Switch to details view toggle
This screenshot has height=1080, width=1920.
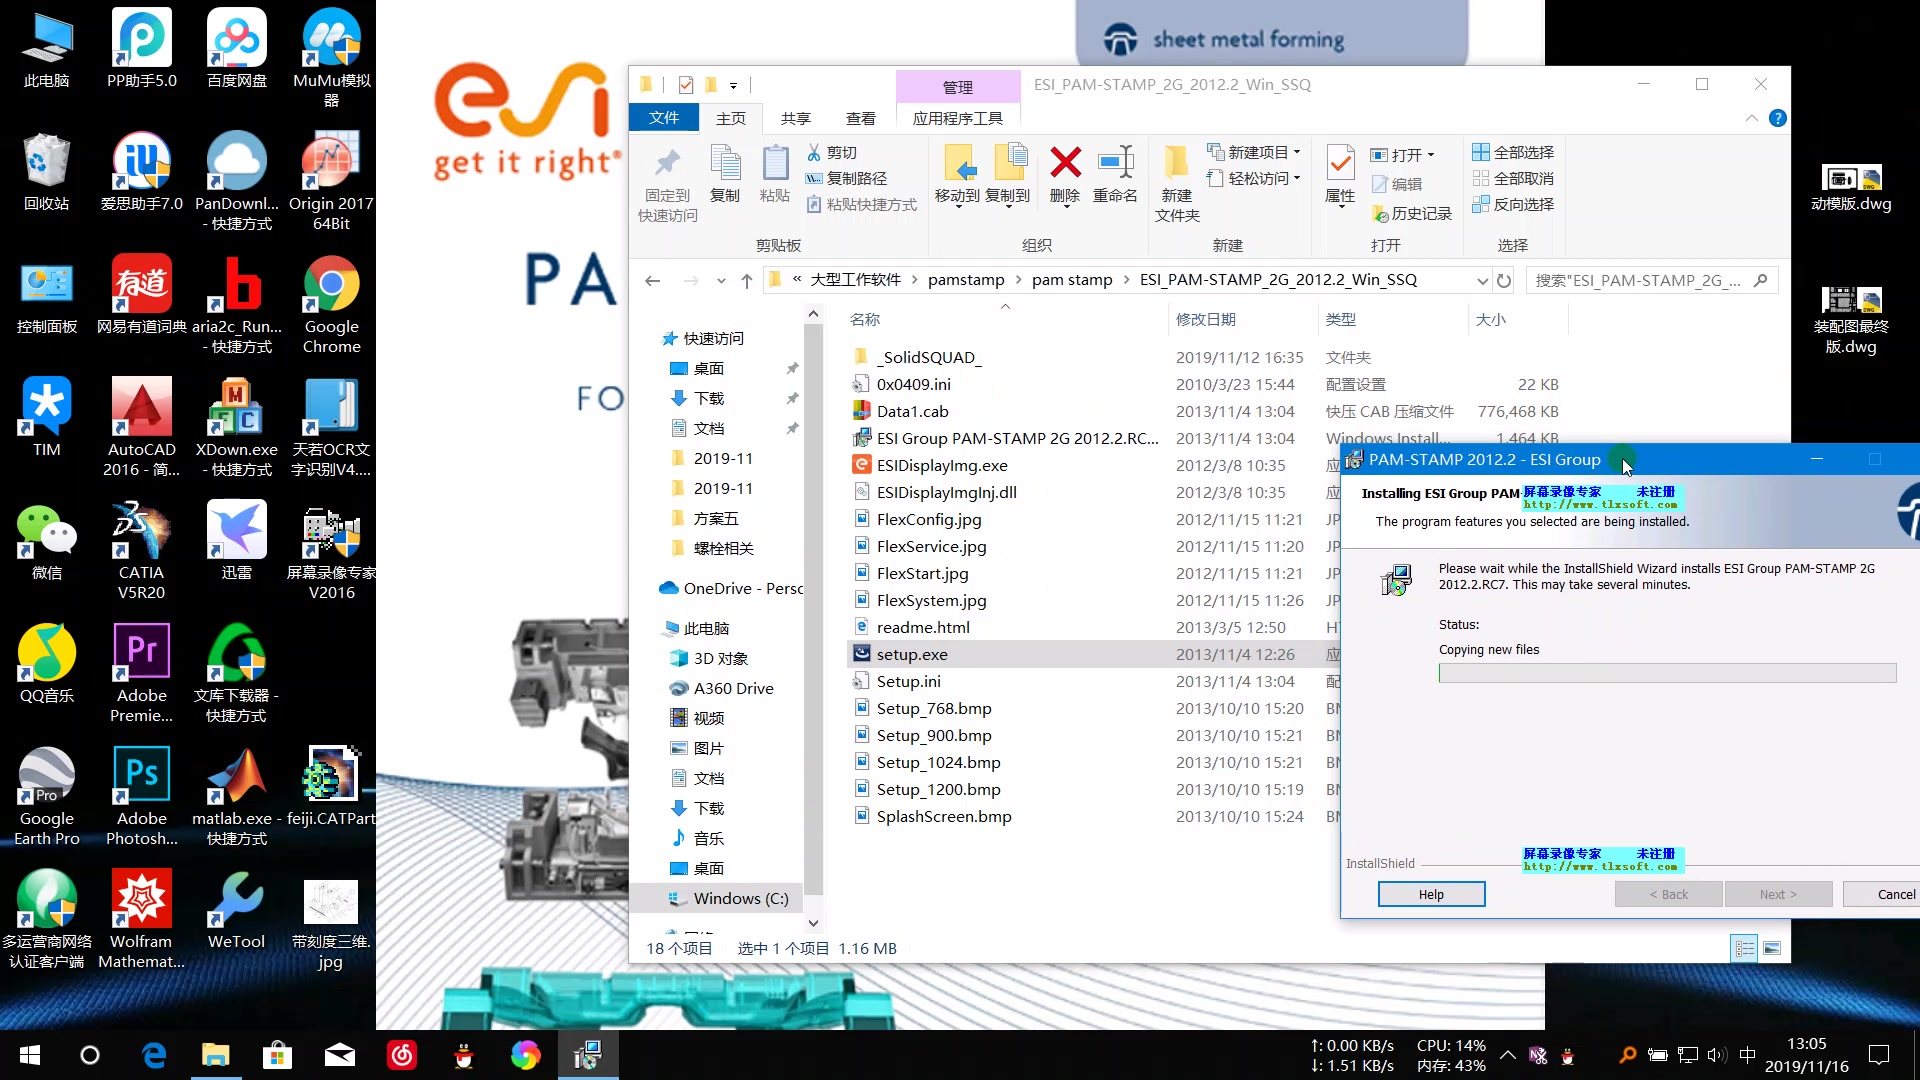point(1744,948)
